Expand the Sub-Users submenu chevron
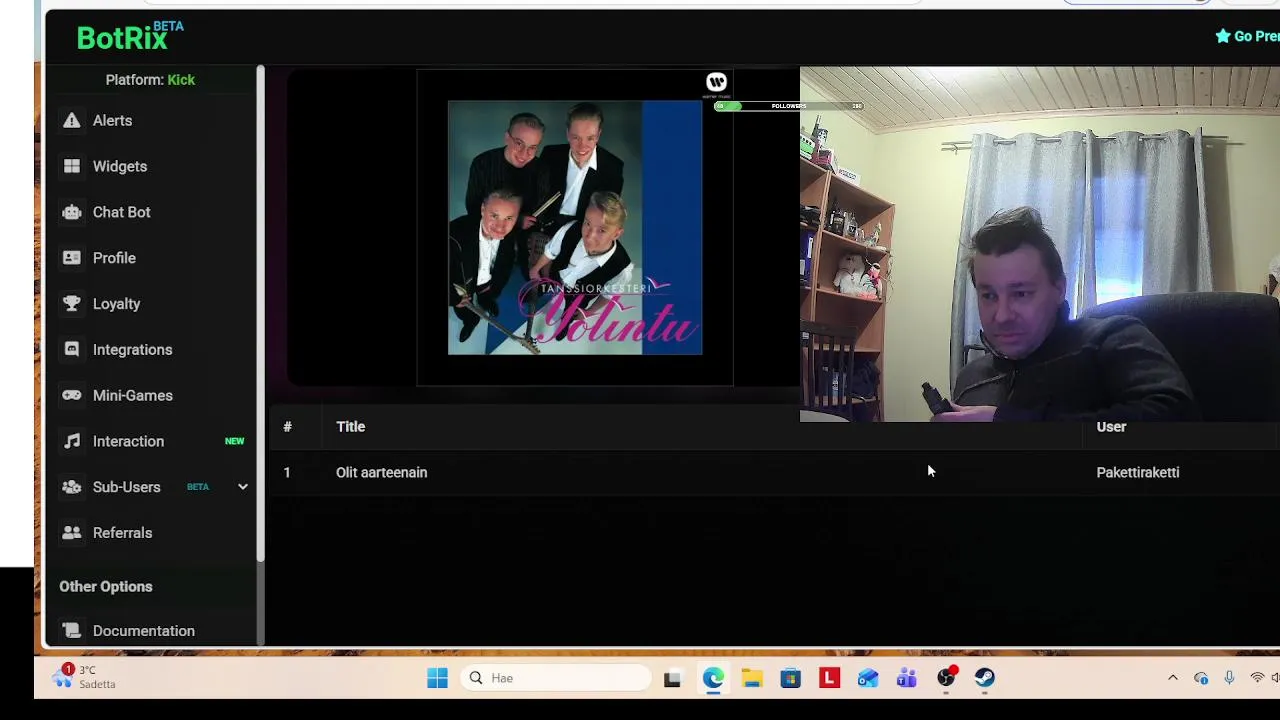The height and width of the screenshot is (720, 1280). coord(242,487)
